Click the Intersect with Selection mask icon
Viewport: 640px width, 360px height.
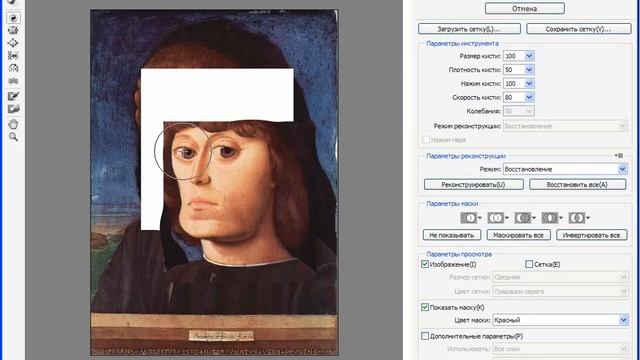pyautogui.click(x=552, y=218)
